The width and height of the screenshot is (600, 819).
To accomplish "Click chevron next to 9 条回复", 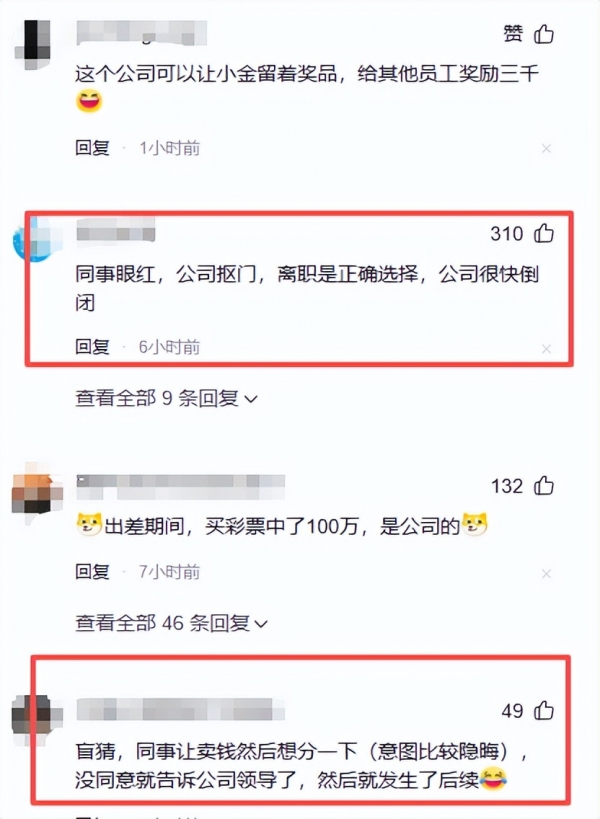I will pyautogui.click(x=251, y=400).
